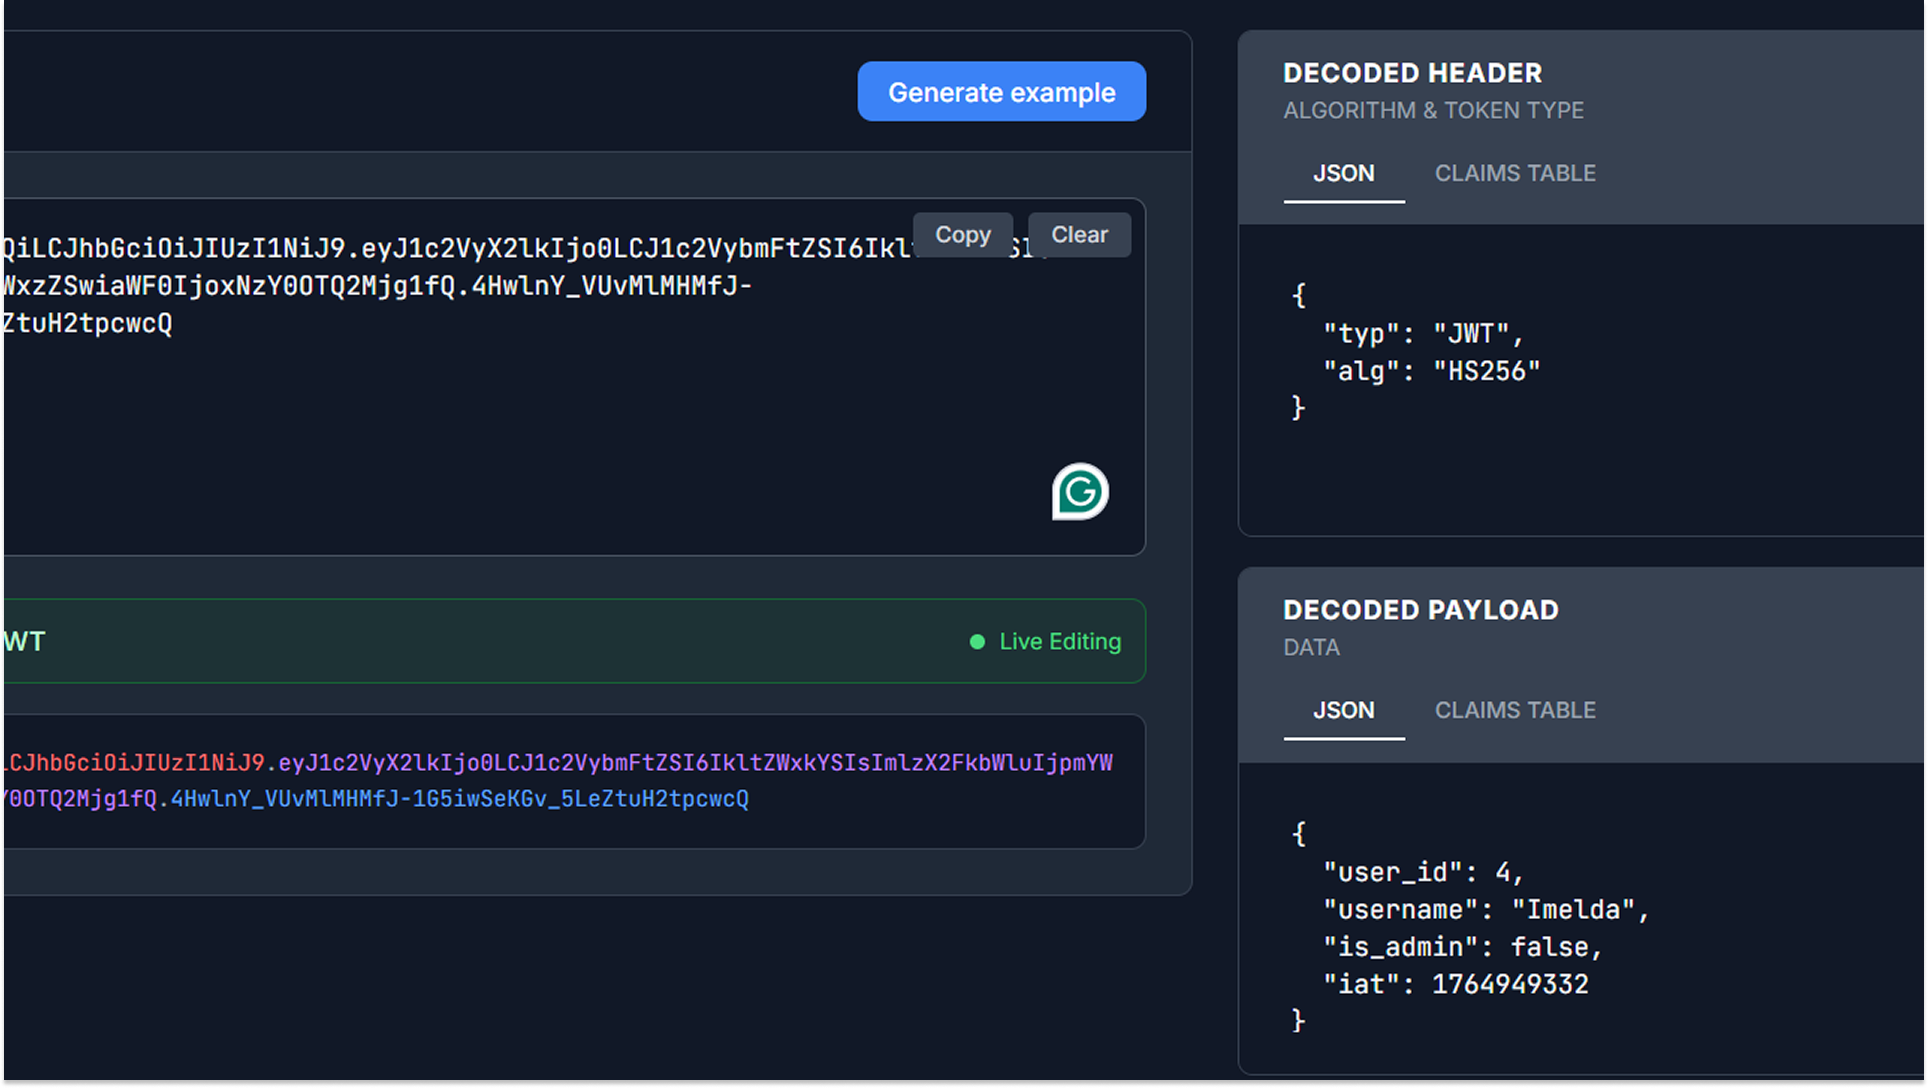Click the red header segment of the colored token
This screenshot has height=1088, width=1928.
click(x=137, y=763)
